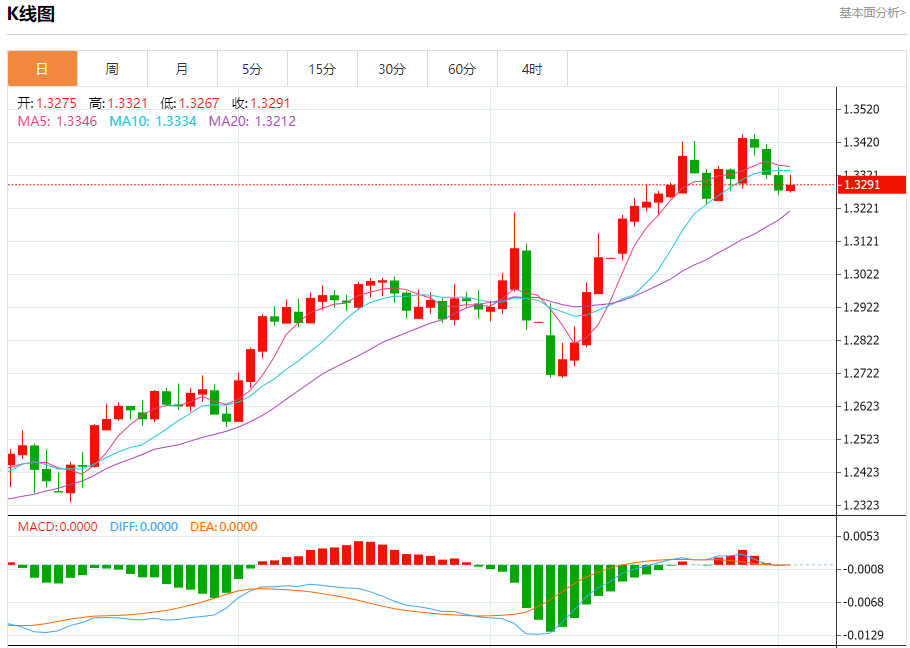Image resolution: width=910 pixels, height=648 pixels.
Task: Click the MACD value label
Action: click(57, 527)
